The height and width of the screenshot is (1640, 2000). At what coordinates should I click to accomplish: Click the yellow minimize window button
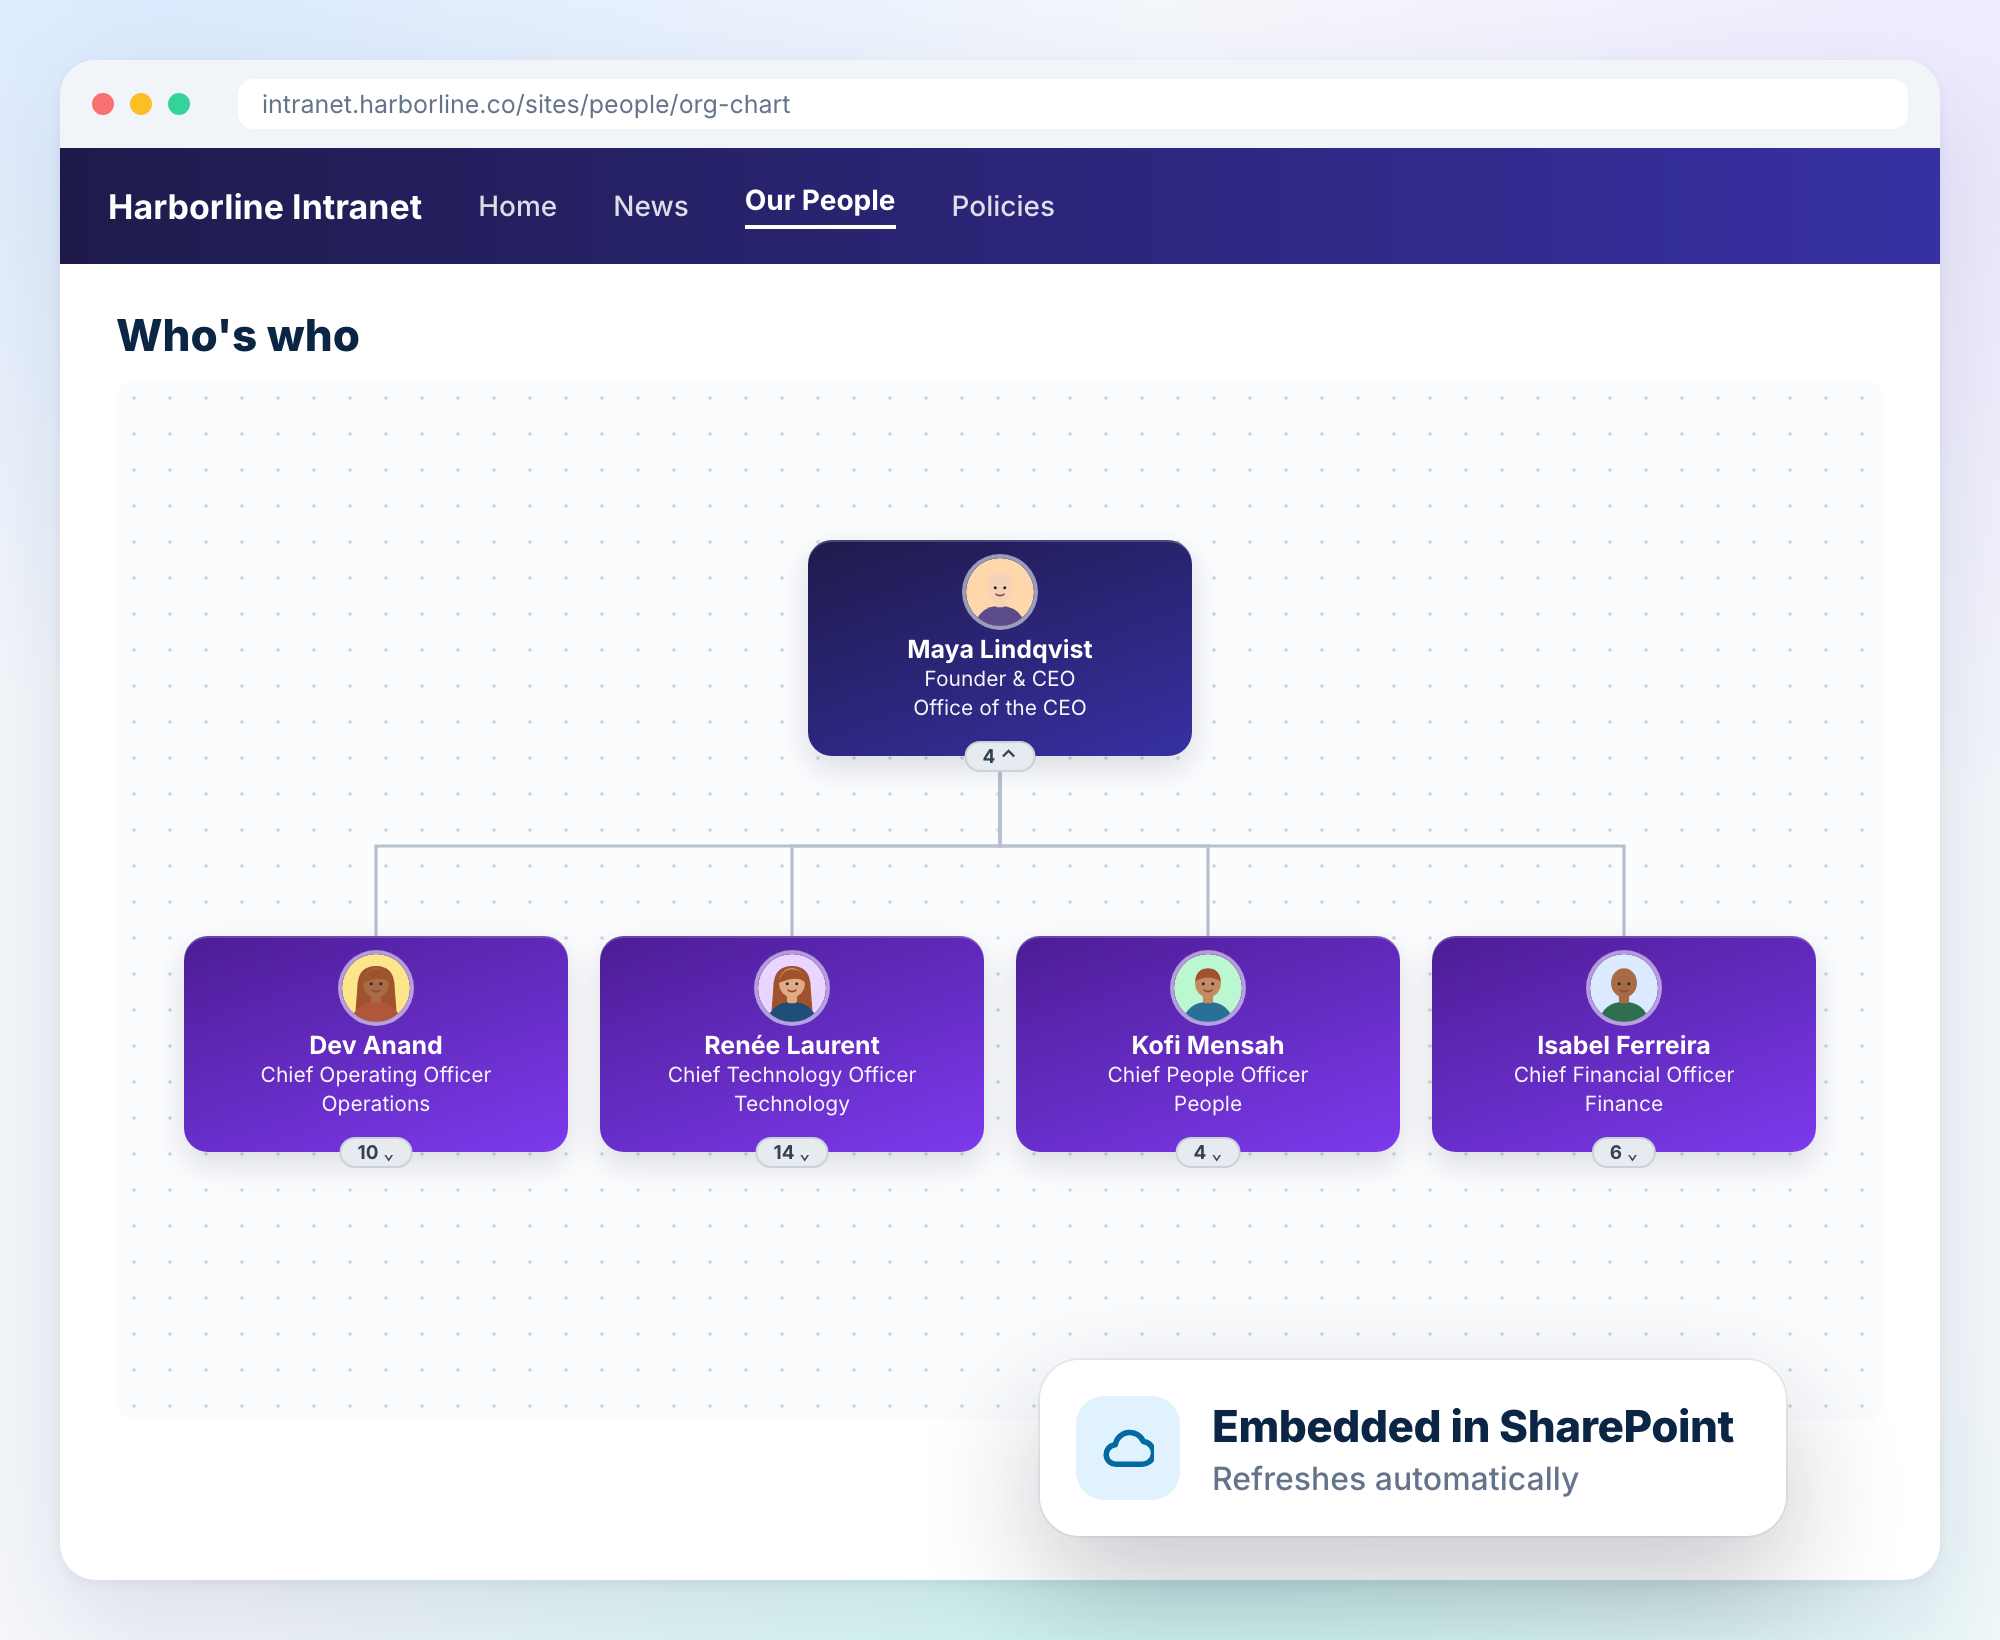tap(141, 104)
